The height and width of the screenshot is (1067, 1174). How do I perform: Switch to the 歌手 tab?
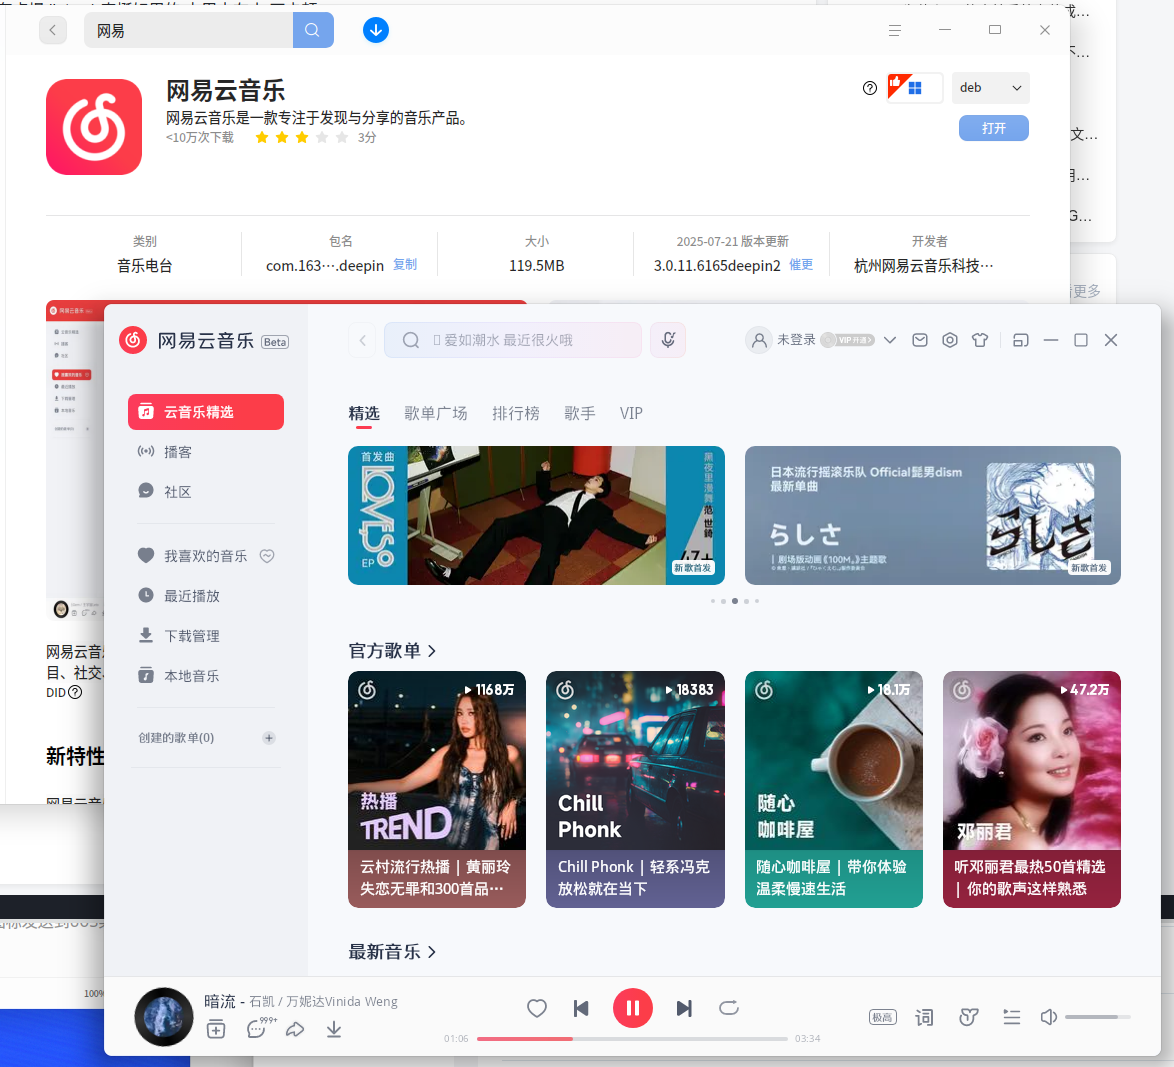(x=580, y=413)
